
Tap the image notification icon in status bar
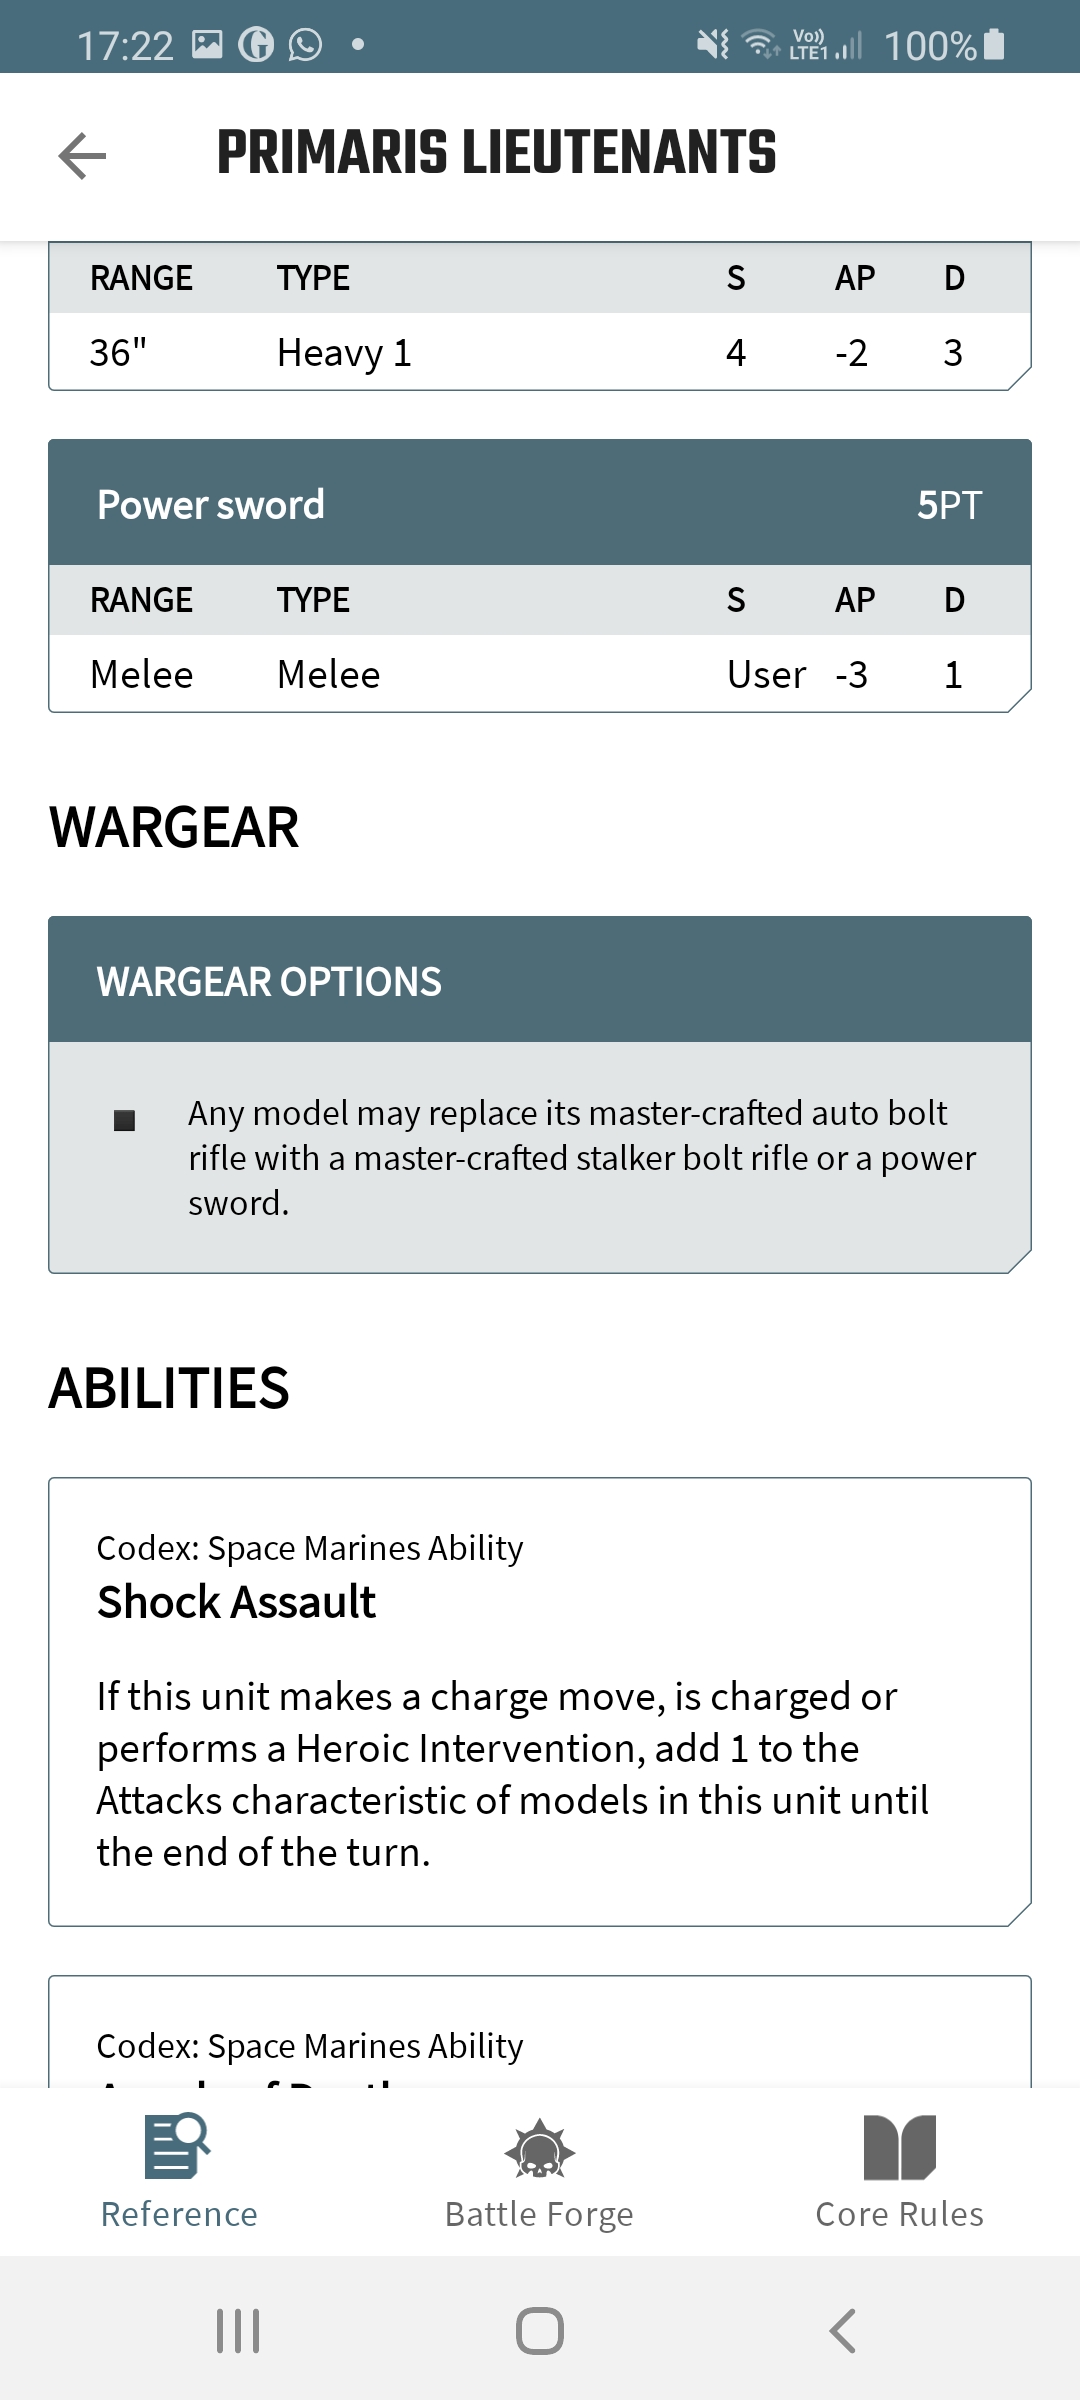point(207,45)
